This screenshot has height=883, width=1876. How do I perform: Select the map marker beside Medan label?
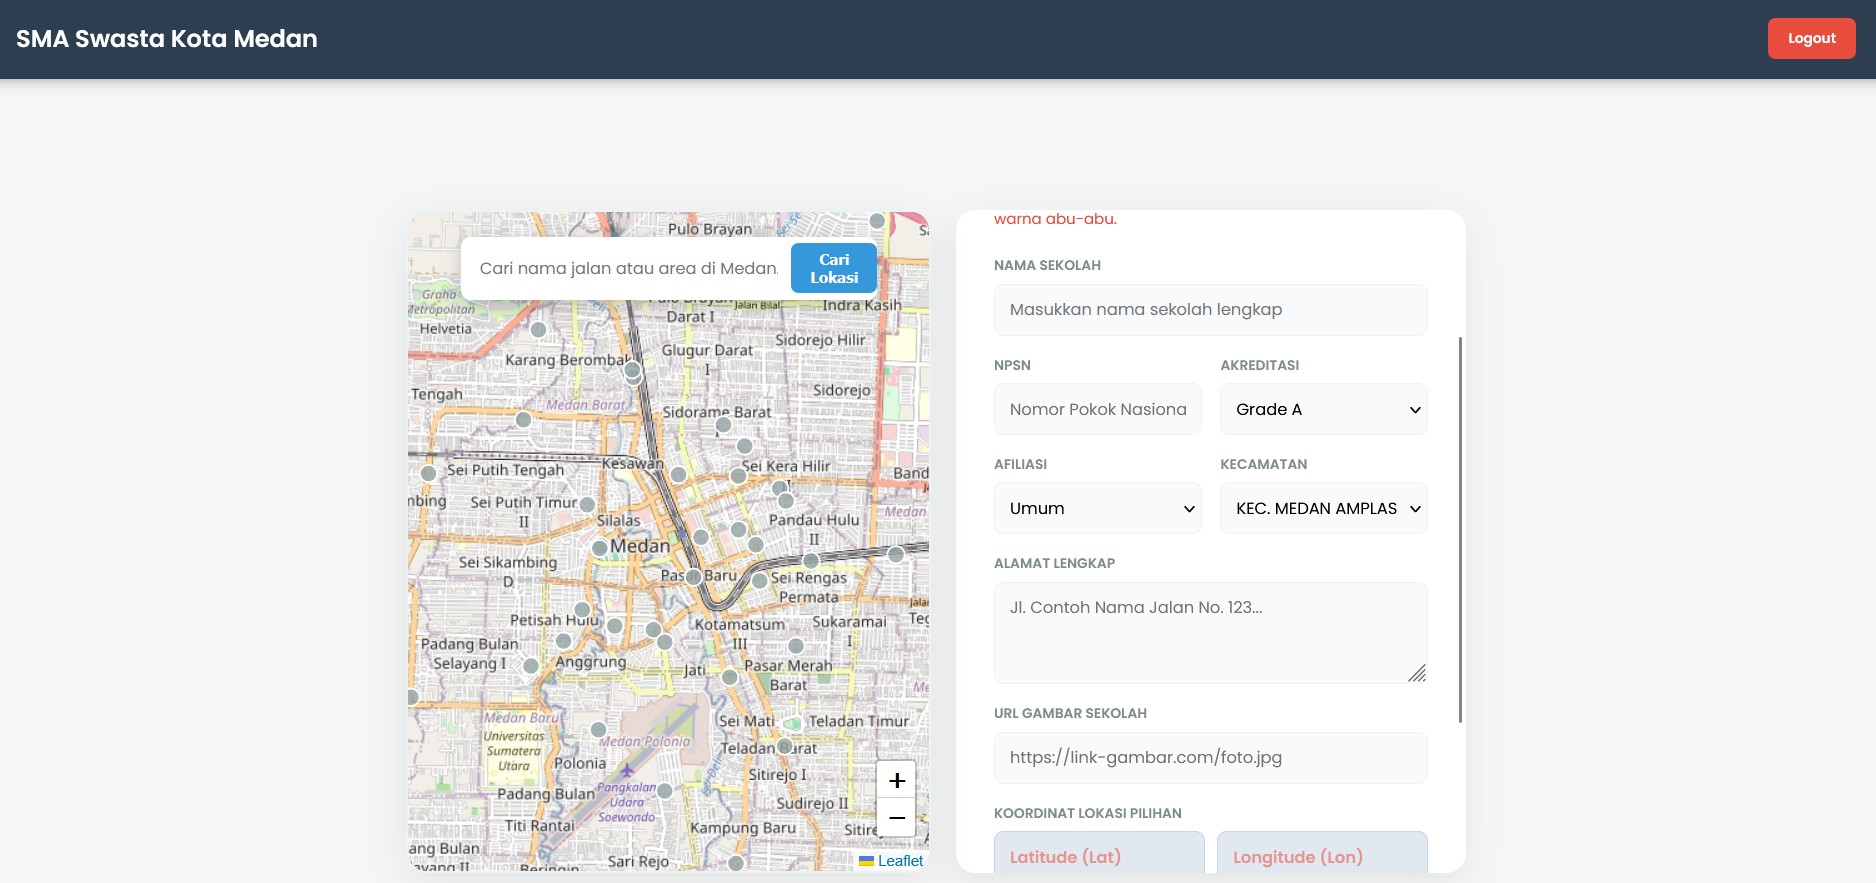[x=599, y=548]
